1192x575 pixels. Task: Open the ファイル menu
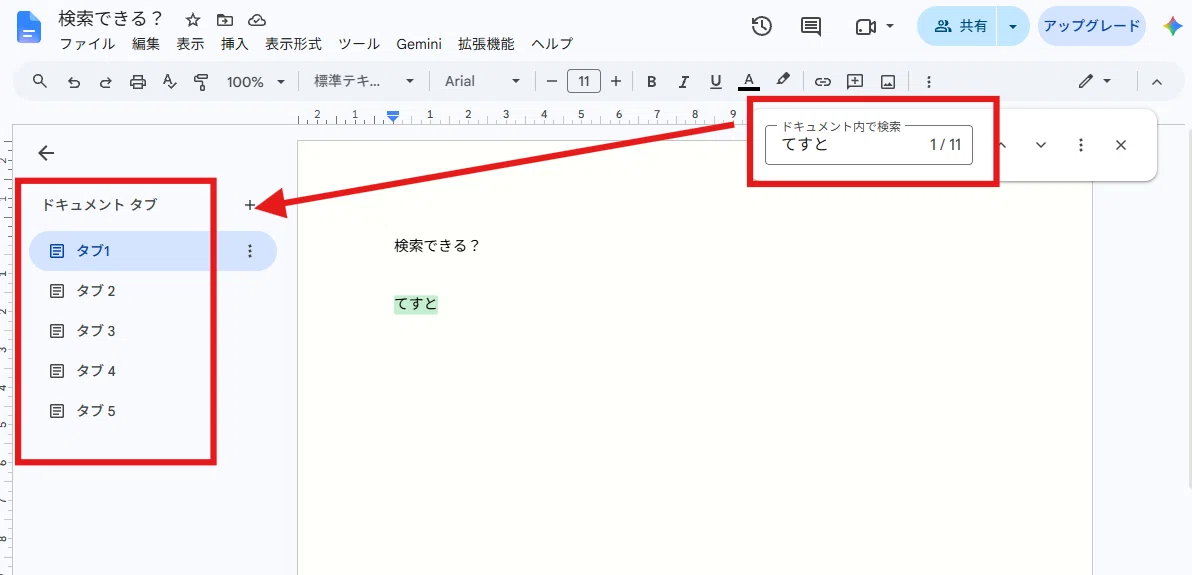click(x=87, y=43)
